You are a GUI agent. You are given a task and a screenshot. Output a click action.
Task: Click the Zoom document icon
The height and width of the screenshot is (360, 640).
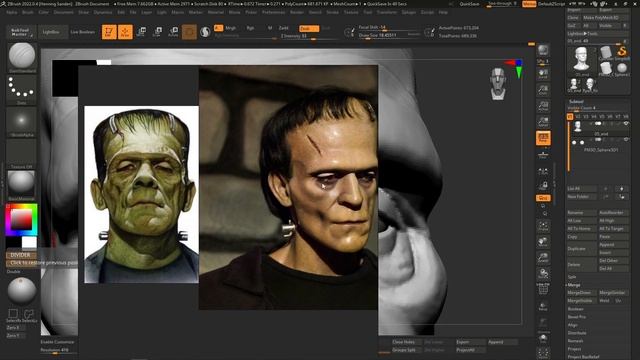click(x=543, y=90)
